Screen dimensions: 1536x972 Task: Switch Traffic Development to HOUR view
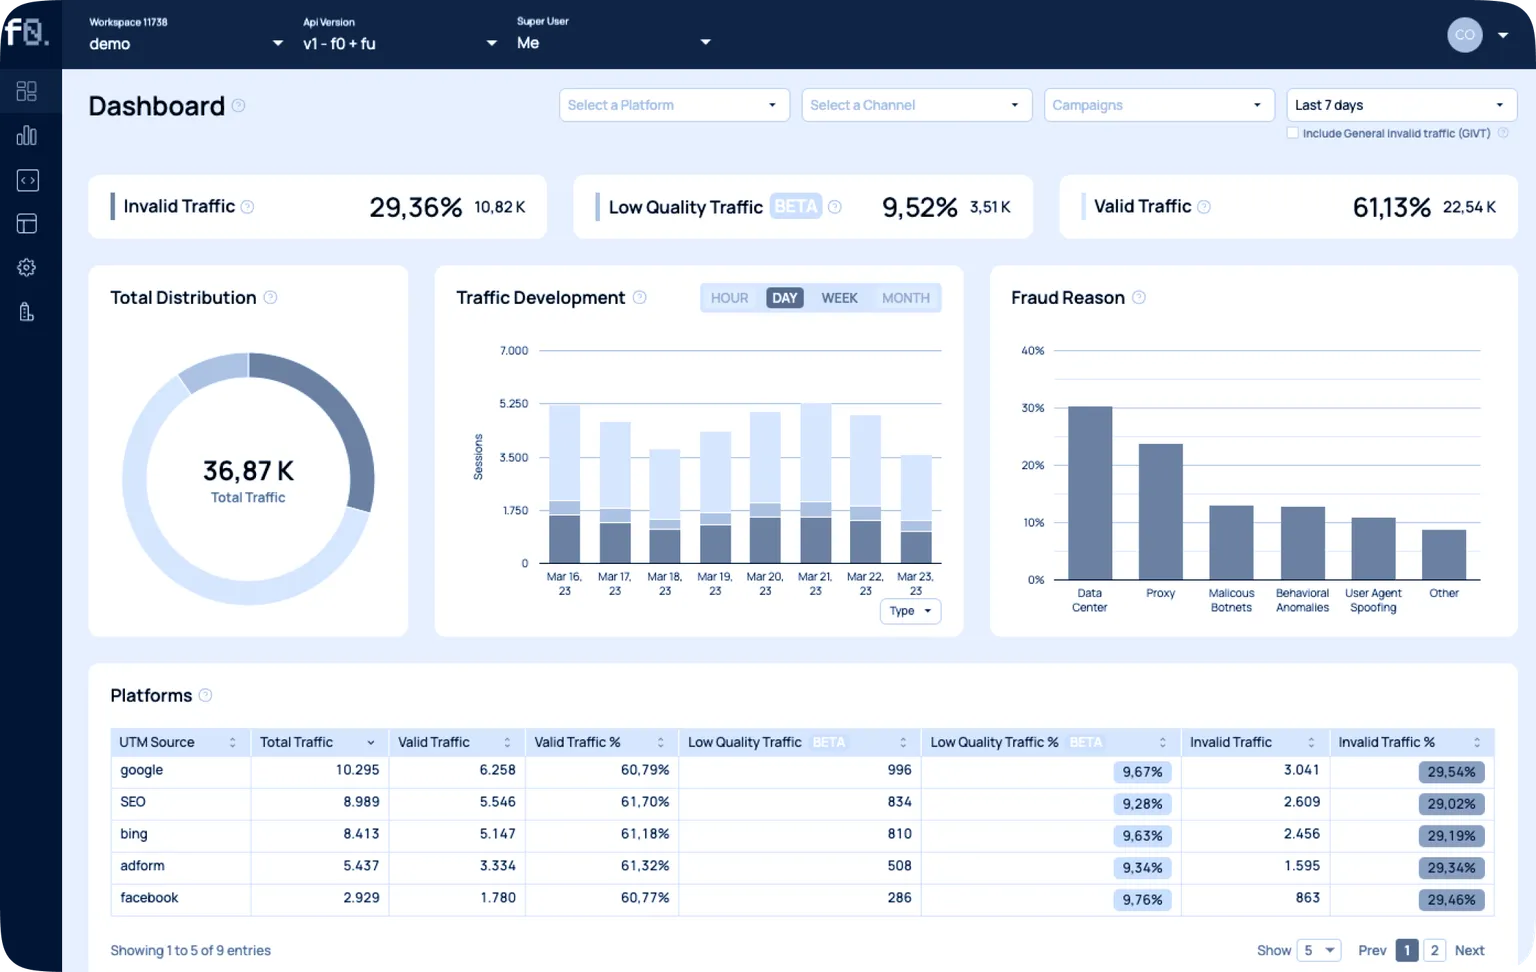tap(729, 298)
